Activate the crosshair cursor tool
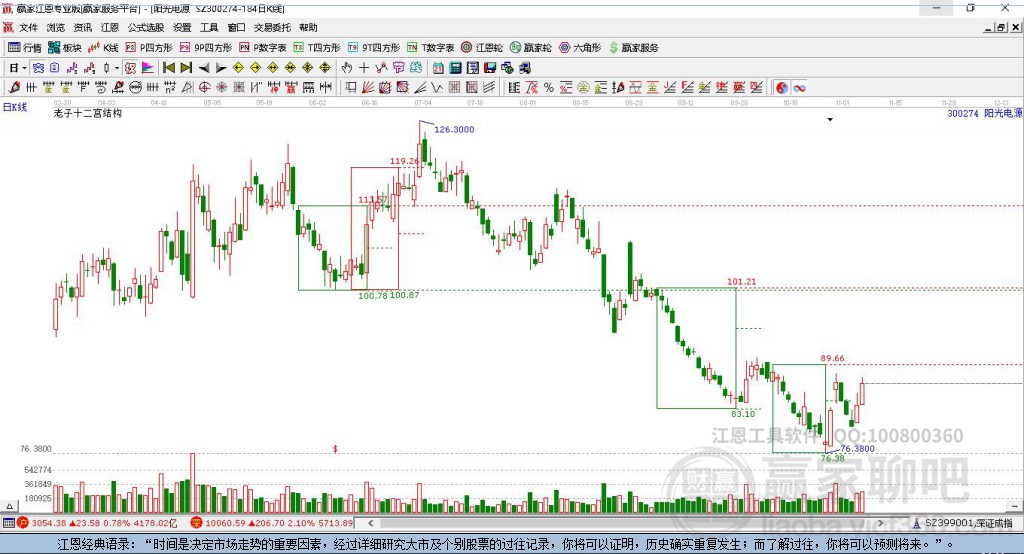The width and height of the screenshot is (1024, 554). pyautogui.click(x=364, y=67)
